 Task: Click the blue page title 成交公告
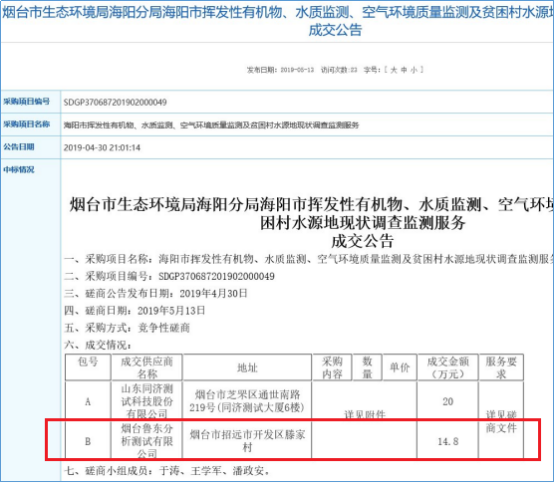(x=335, y=30)
